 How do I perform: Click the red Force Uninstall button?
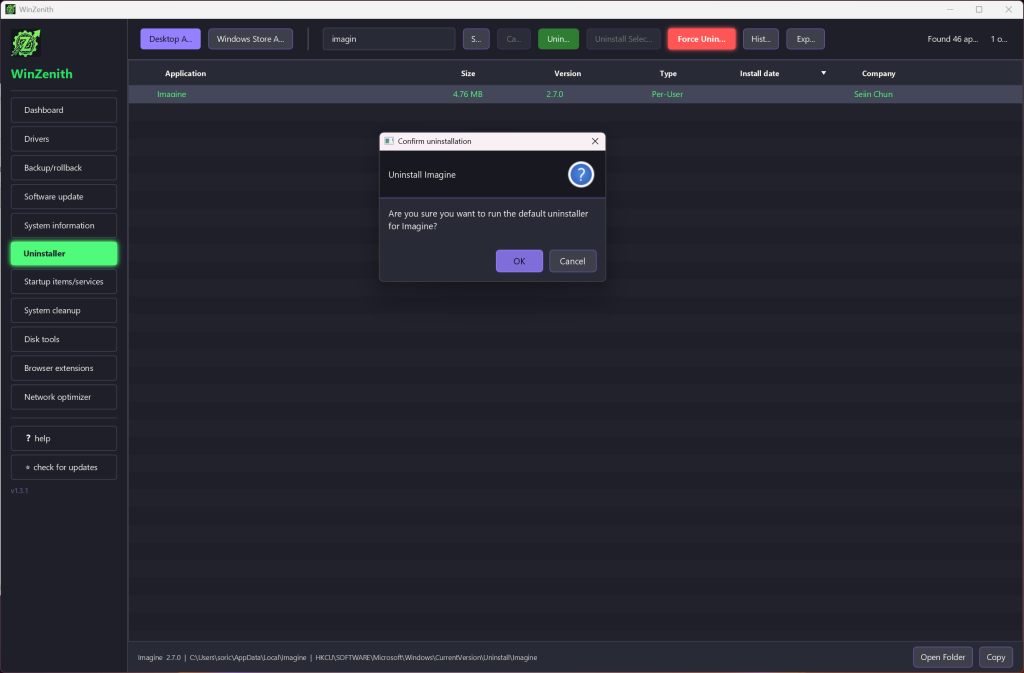[x=701, y=39]
